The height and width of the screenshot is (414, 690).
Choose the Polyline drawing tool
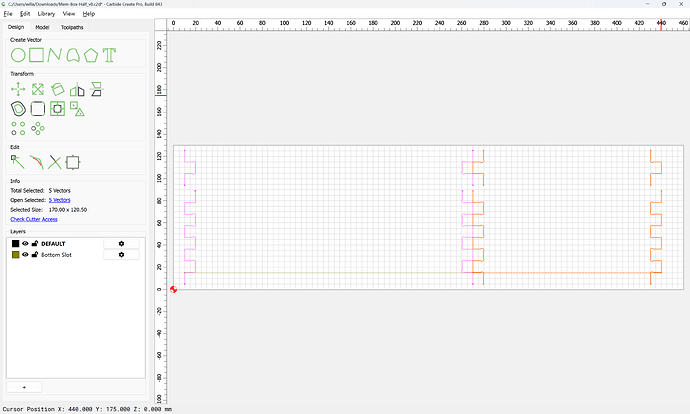55,55
